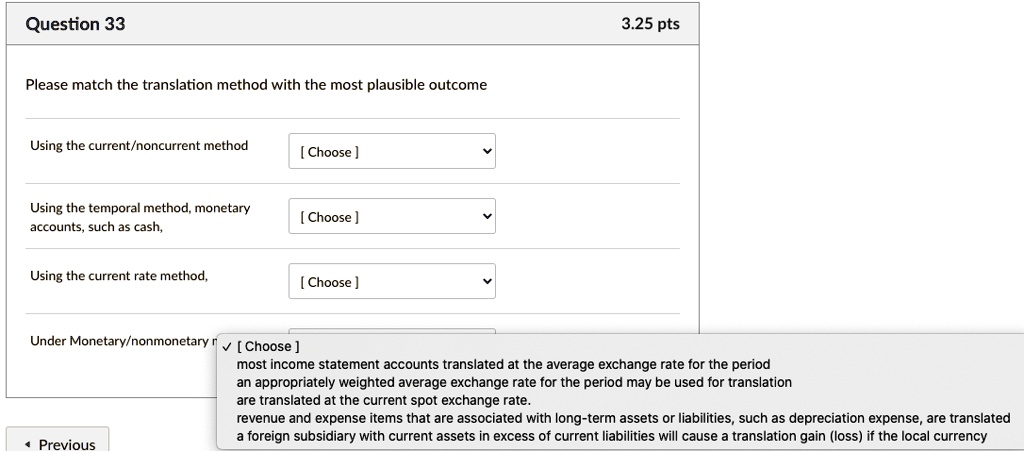
Task: Select 'most income statement accounts' option
Action: 503,364
